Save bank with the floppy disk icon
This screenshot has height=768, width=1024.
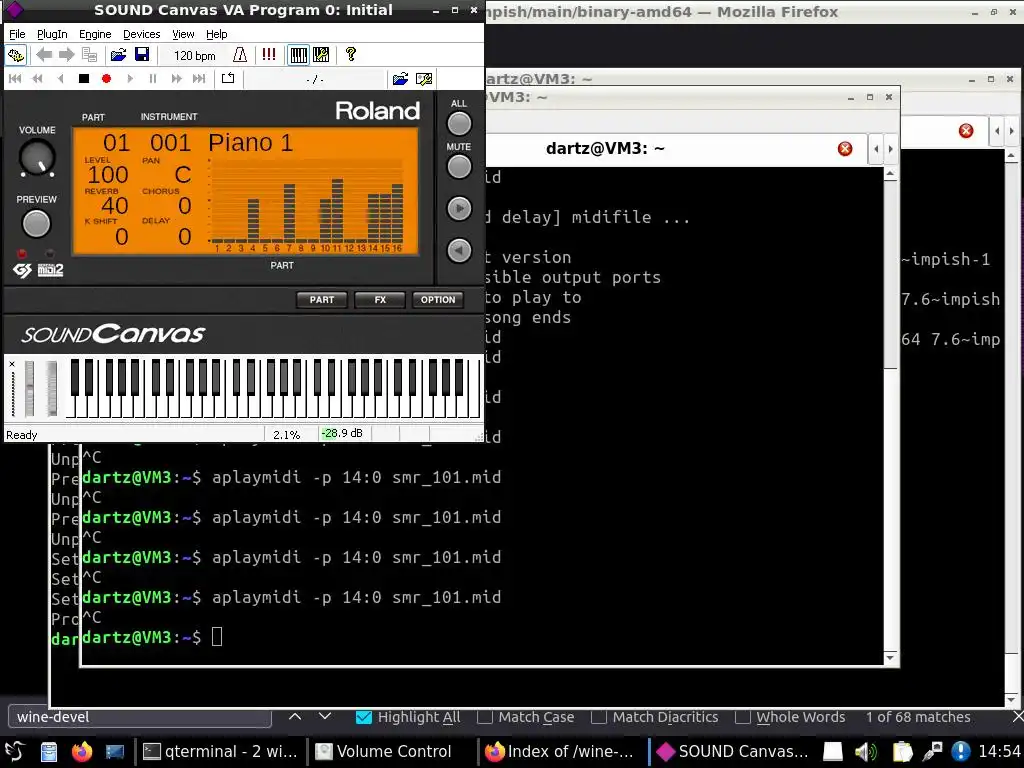point(142,56)
